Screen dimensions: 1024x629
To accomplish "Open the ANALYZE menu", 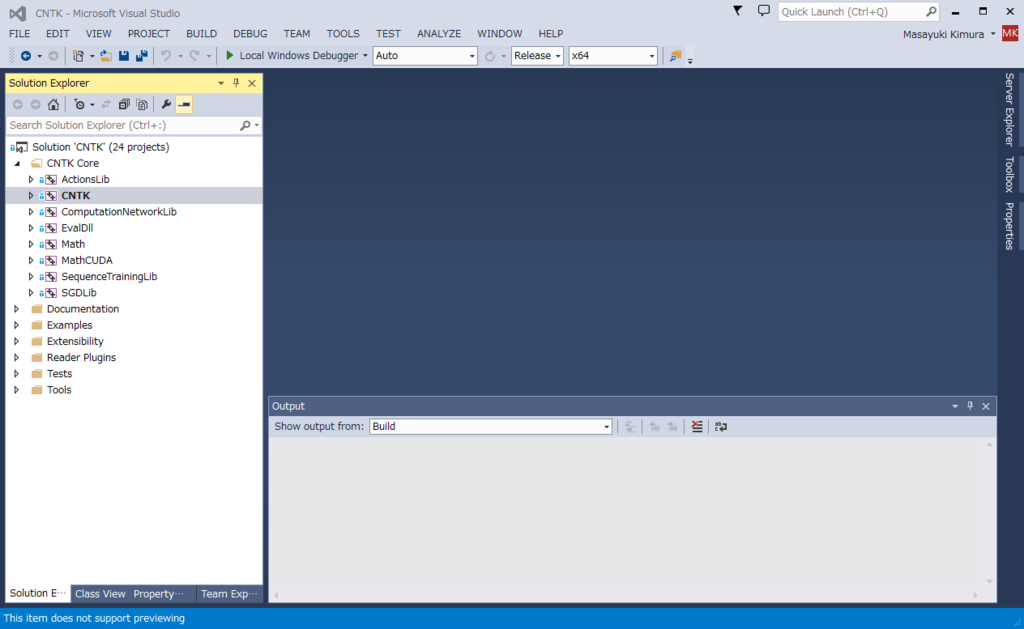I will tap(439, 33).
